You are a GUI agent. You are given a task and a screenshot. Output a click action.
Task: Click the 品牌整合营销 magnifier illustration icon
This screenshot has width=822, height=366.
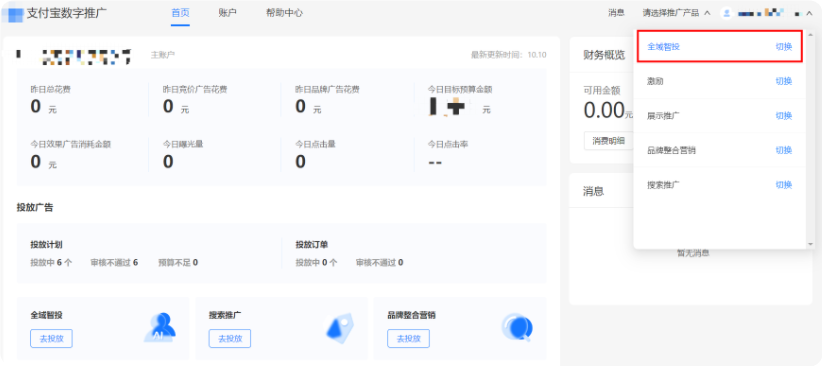pyautogui.click(x=517, y=328)
